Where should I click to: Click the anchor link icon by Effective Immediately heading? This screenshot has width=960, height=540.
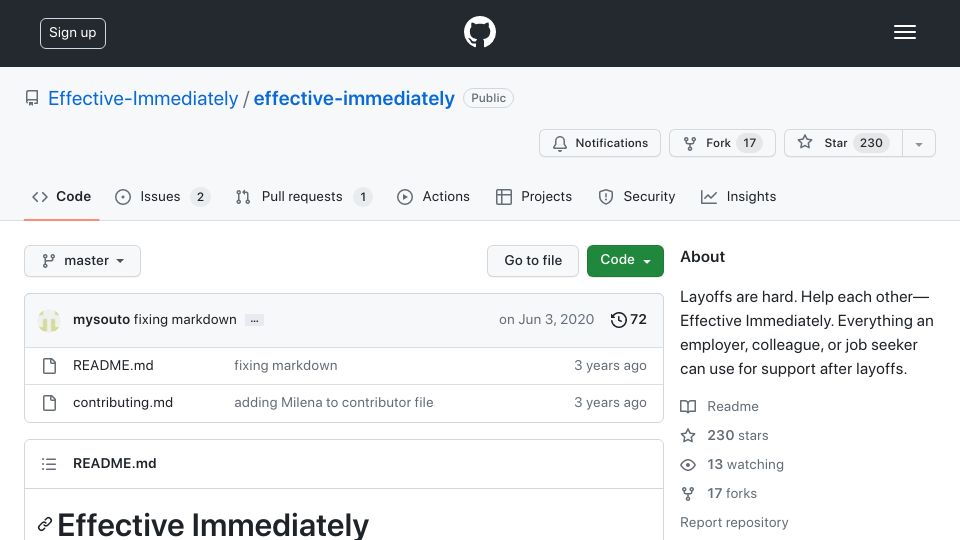point(44,525)
